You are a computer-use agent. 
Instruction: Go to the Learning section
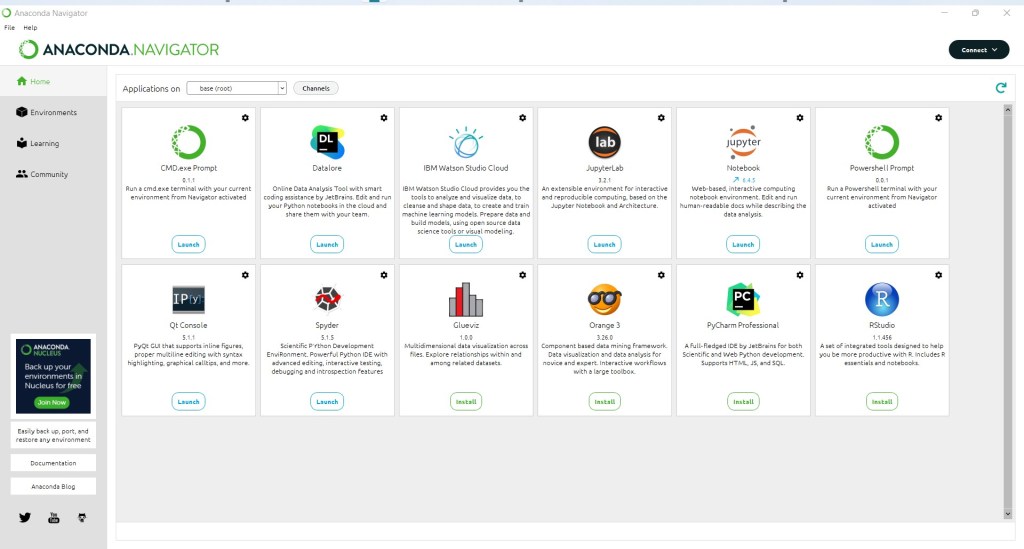click(x=44, y=143)
